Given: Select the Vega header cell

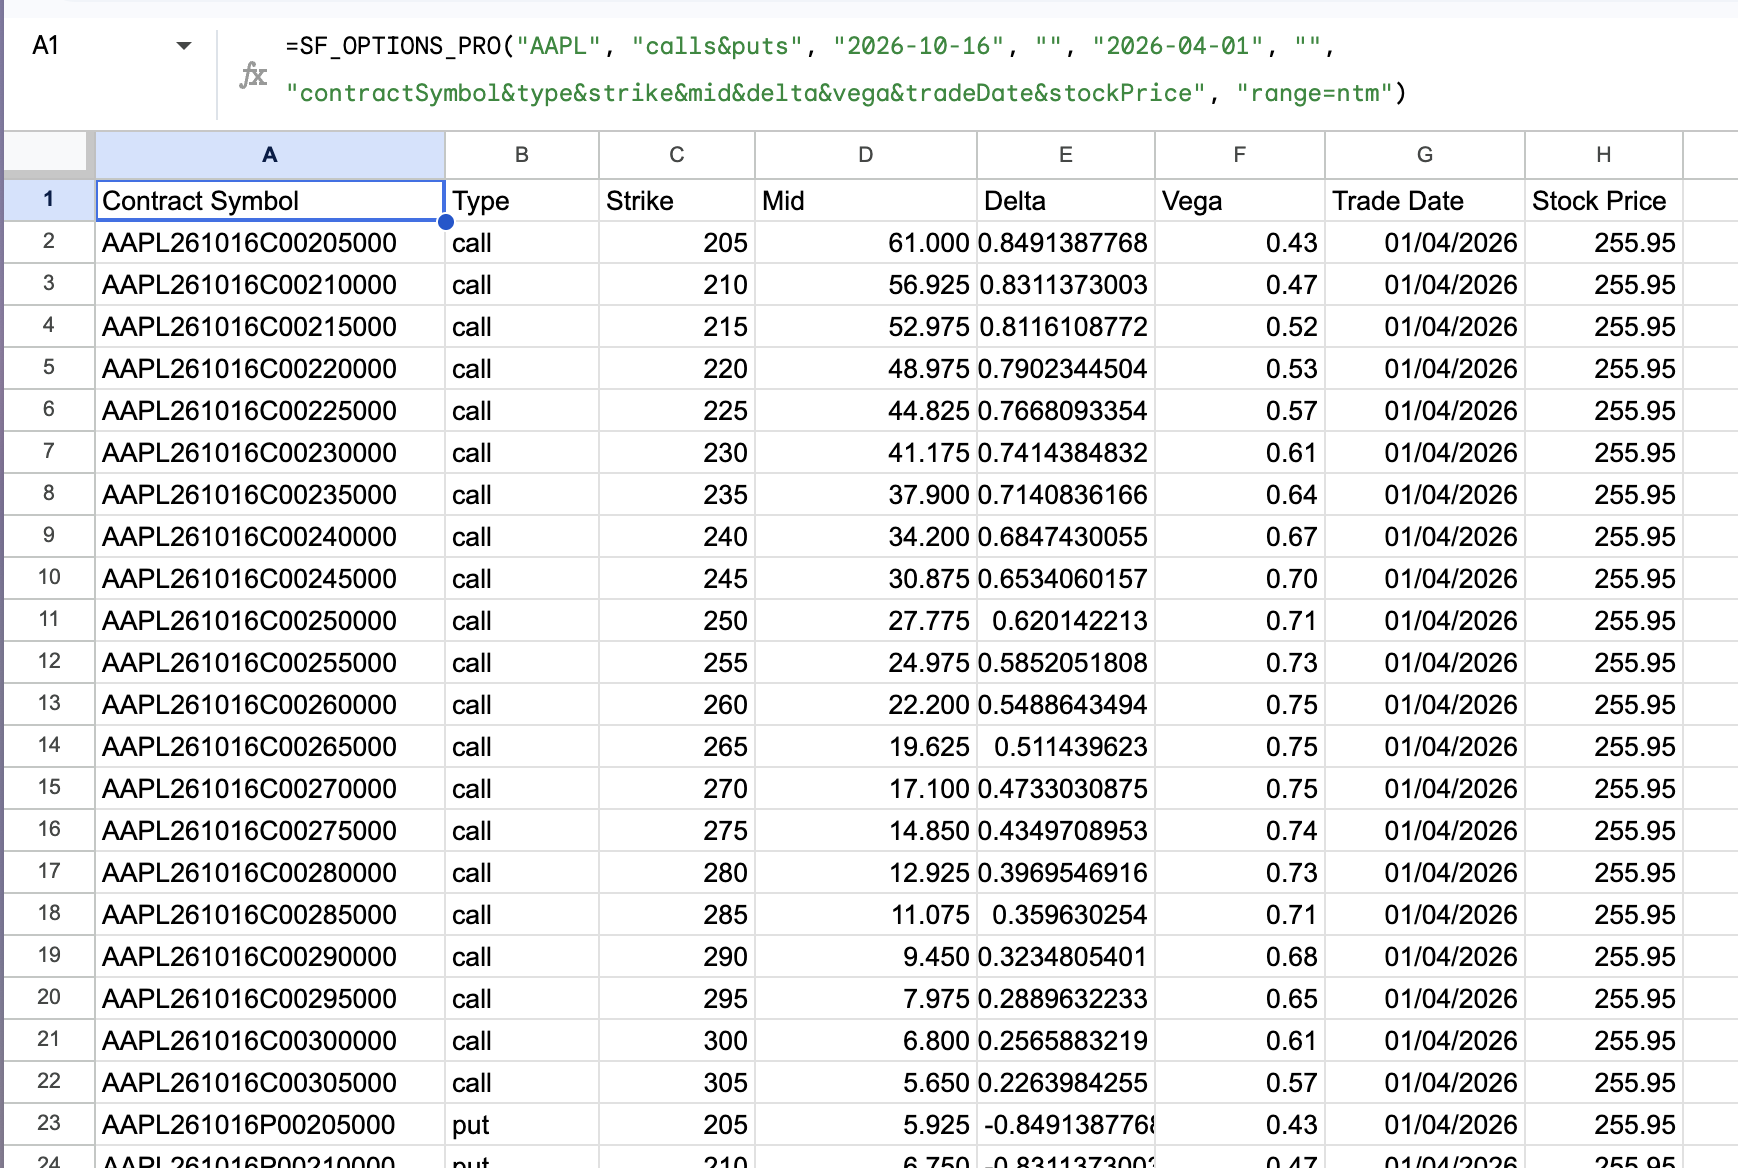Looking at the screenshot, I should tap(1240, 200).
